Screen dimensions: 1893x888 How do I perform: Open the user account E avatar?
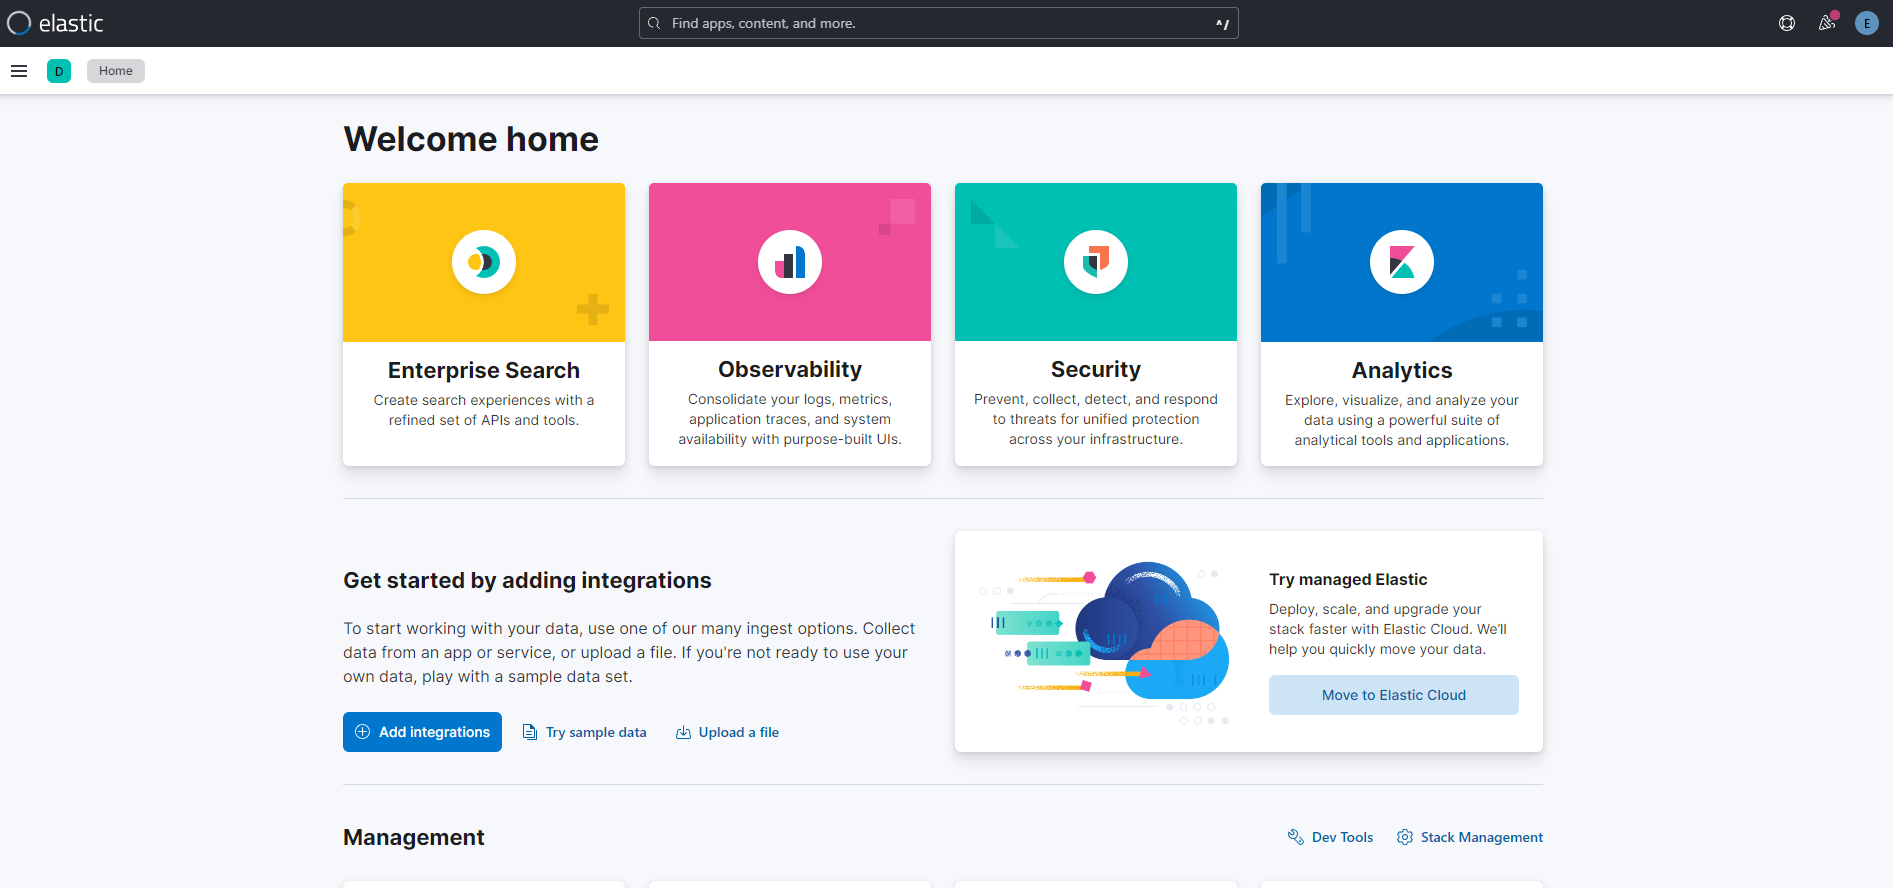[1867, 23]
